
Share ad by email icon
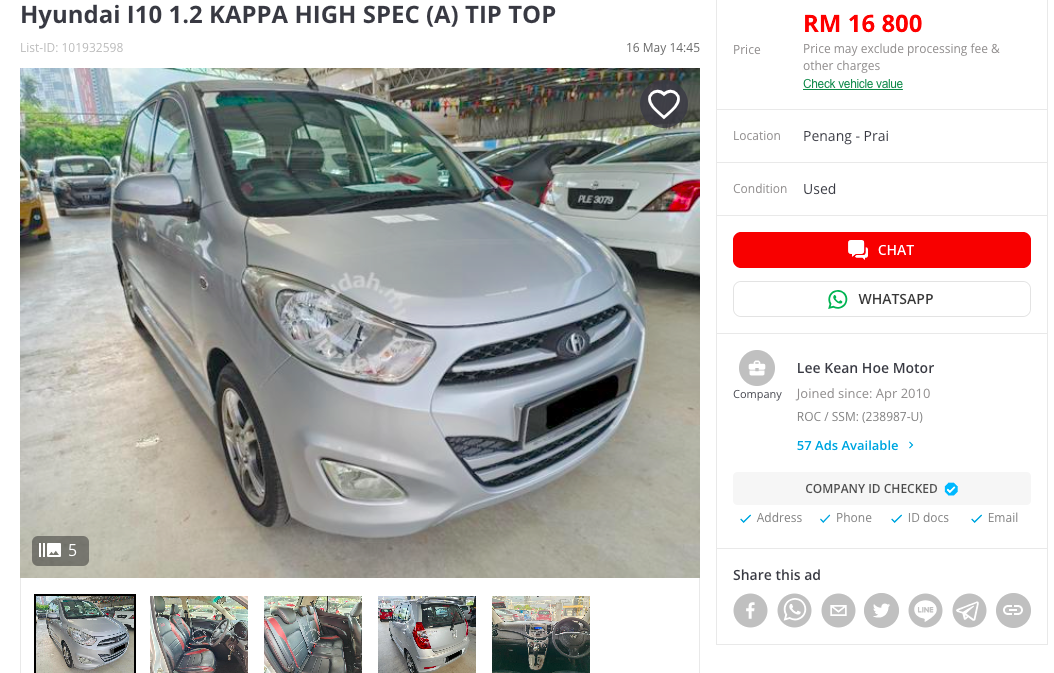(x=838, y=610)
